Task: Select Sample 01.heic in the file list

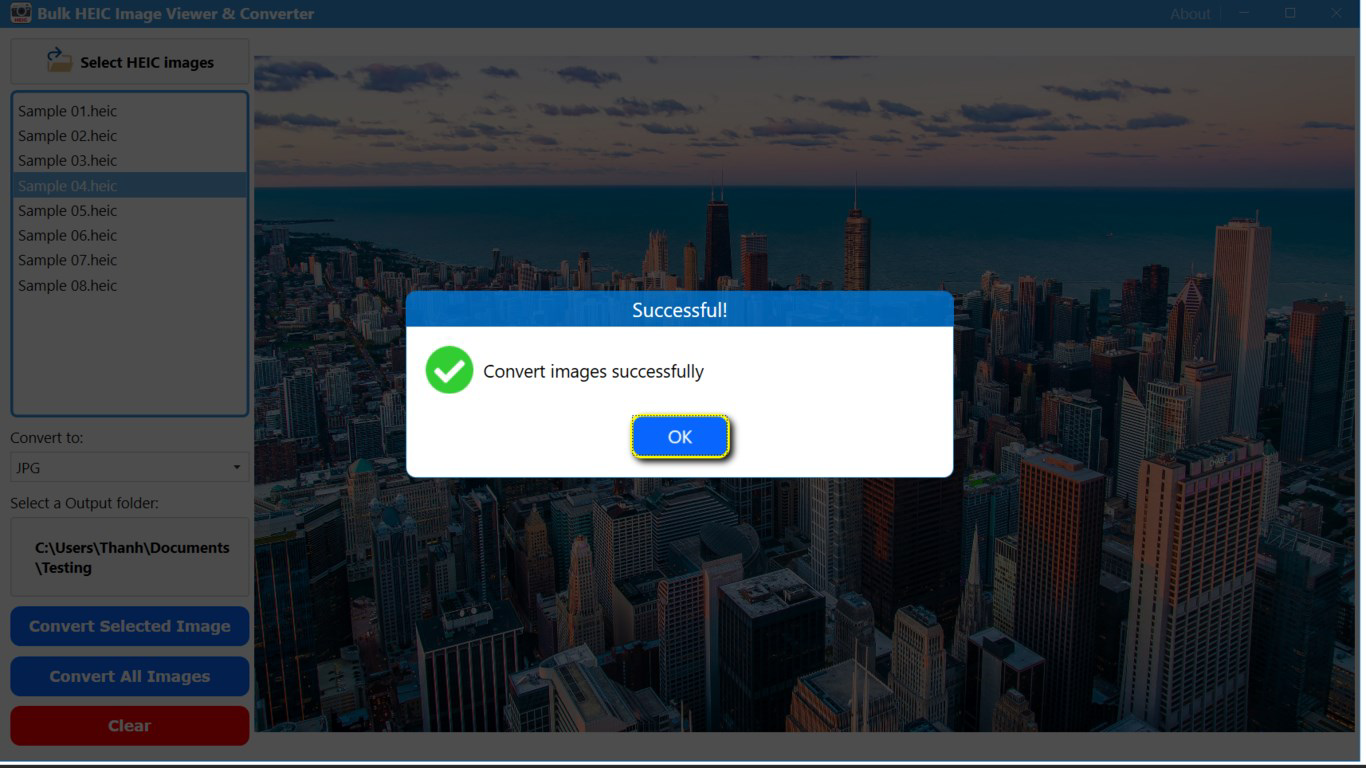Action: coord(130,111)
